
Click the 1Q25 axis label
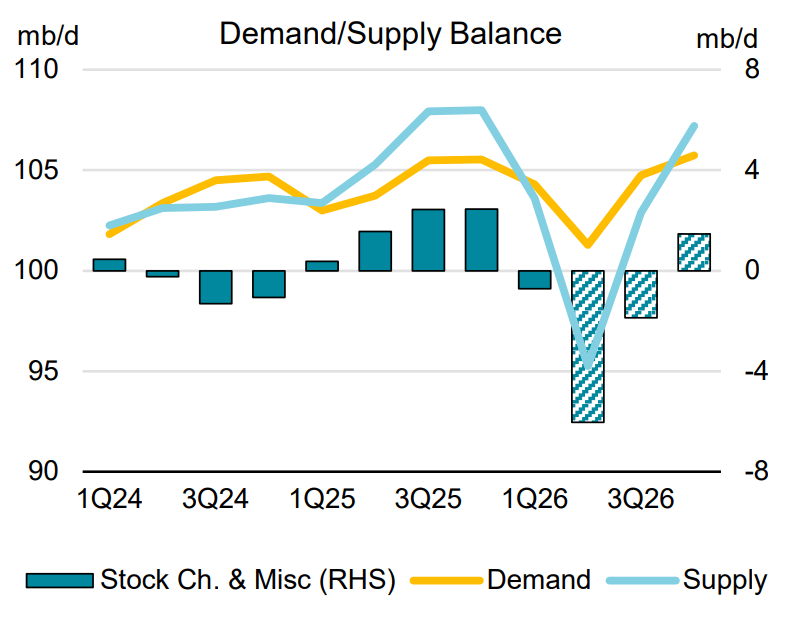(322, 499)
